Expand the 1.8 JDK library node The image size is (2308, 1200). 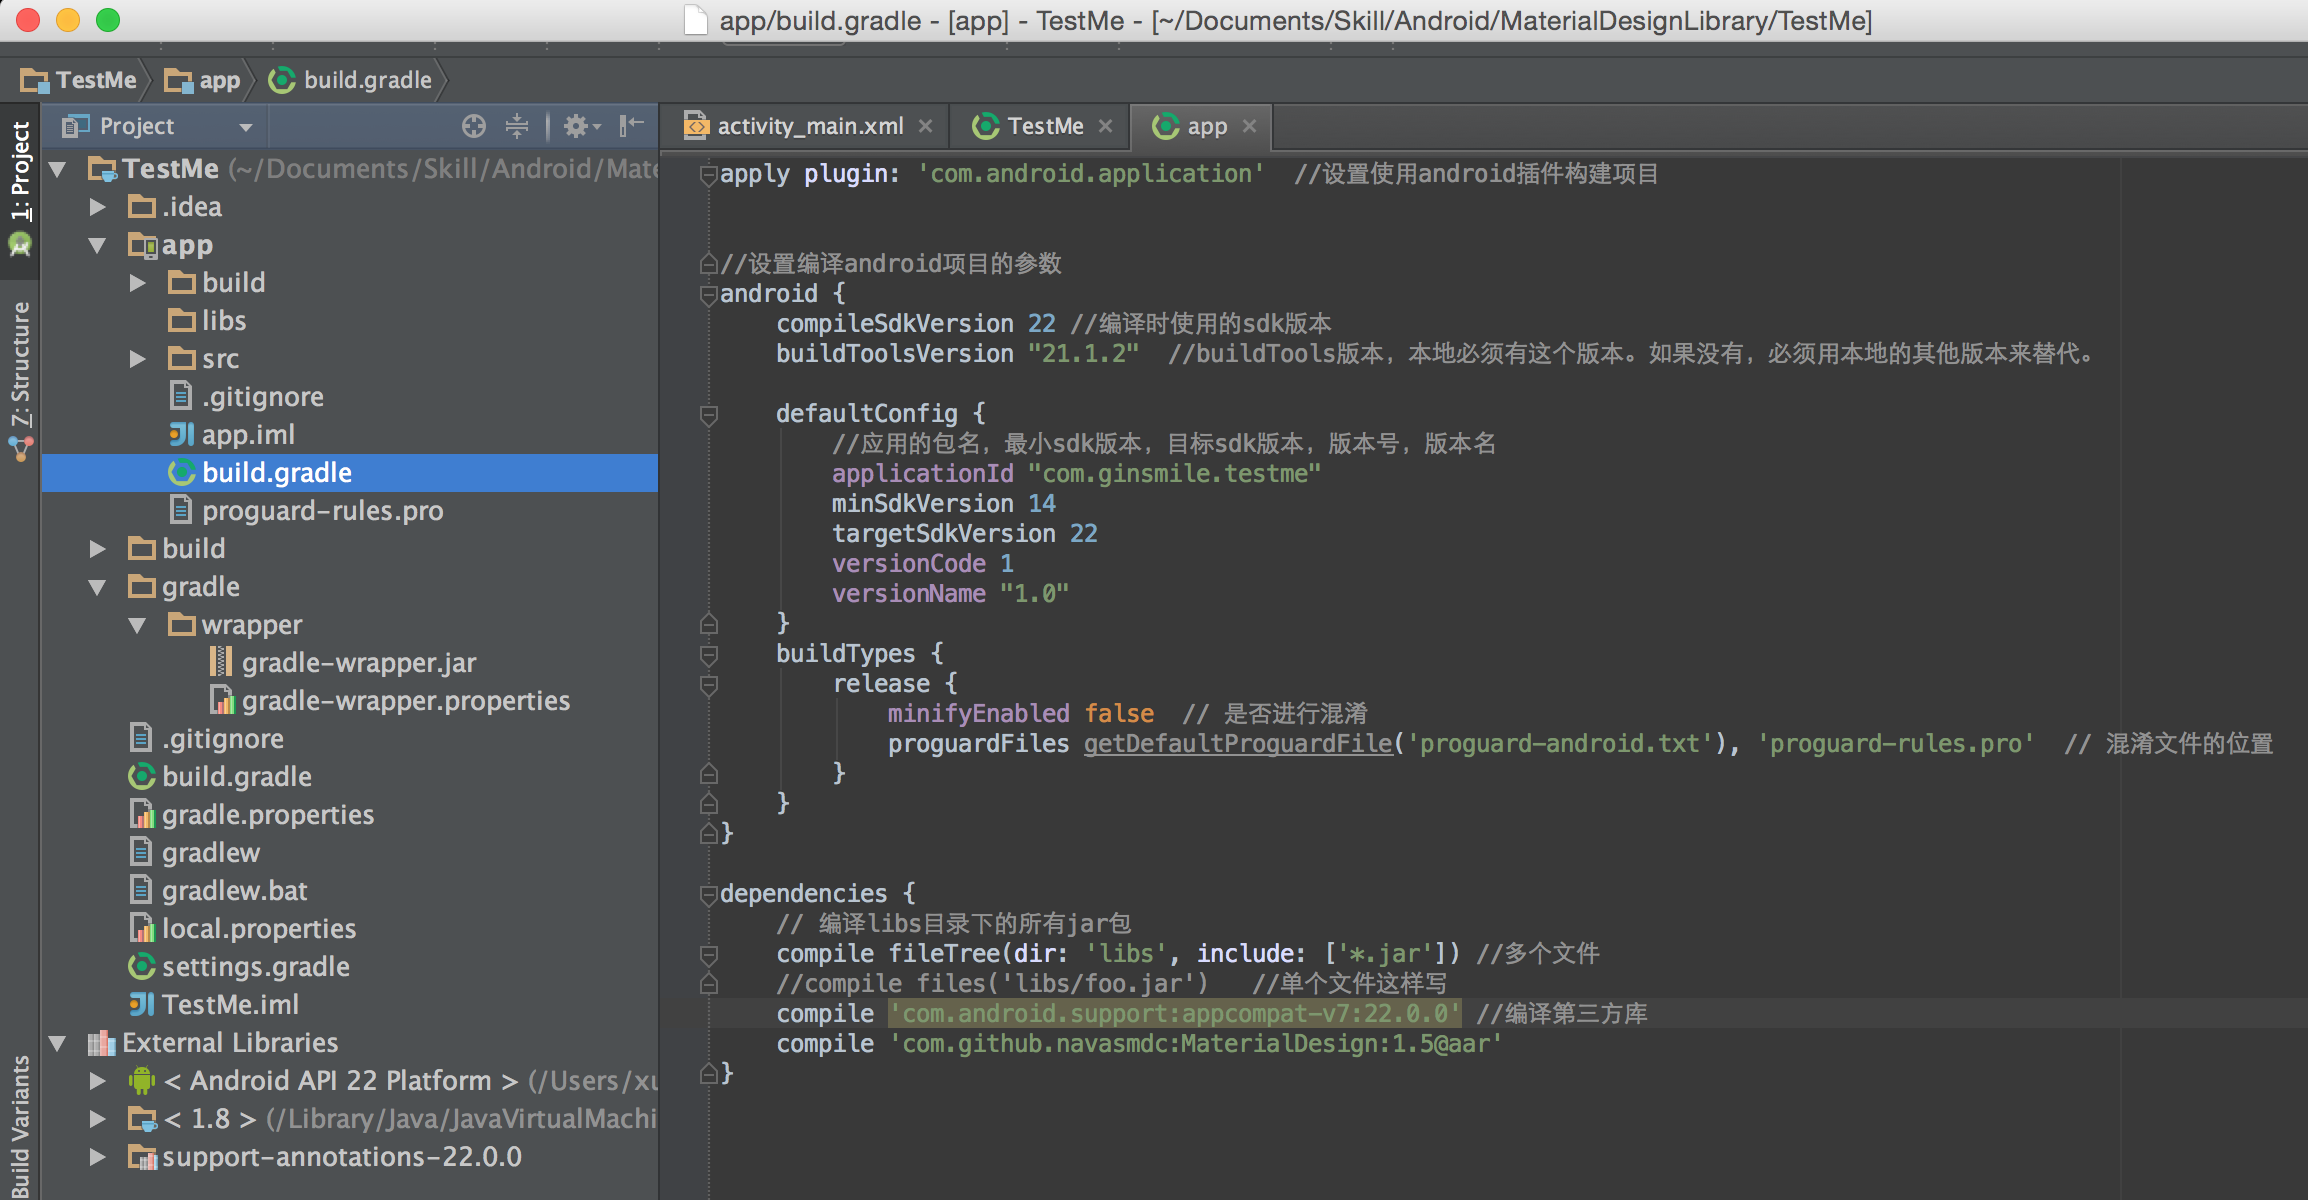(x=98, y=1119)
